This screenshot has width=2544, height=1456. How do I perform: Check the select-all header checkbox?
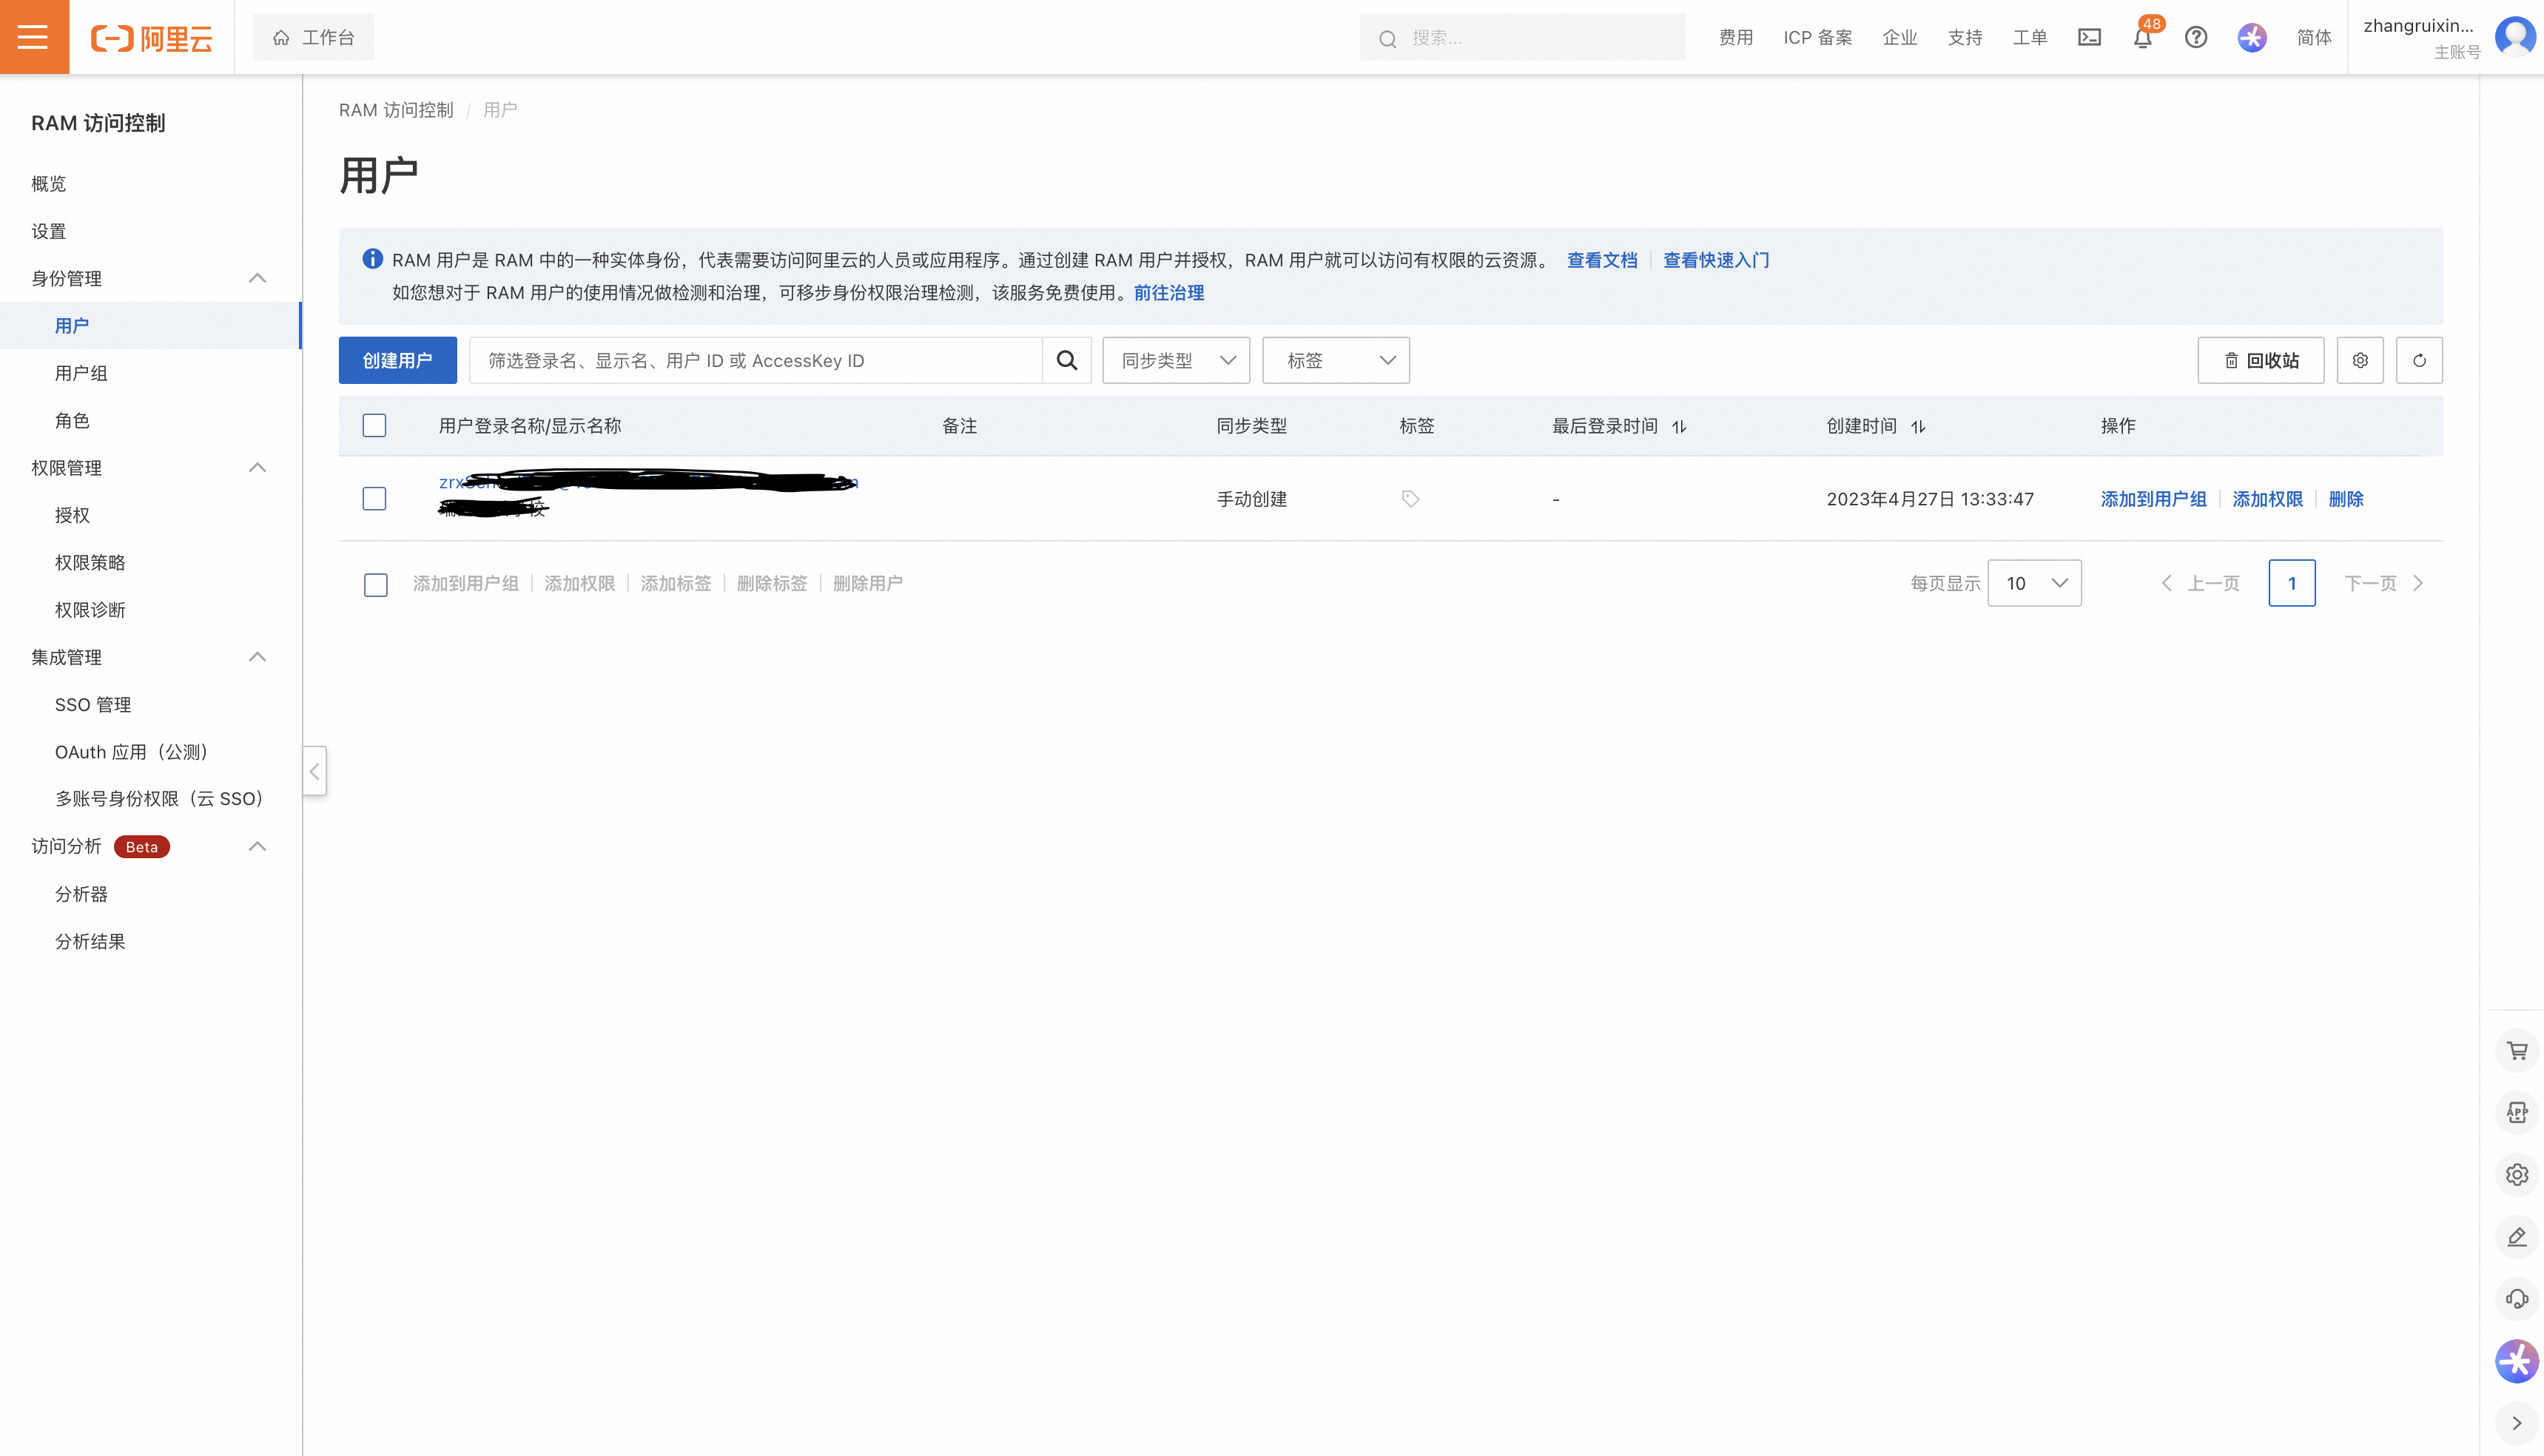374,426
